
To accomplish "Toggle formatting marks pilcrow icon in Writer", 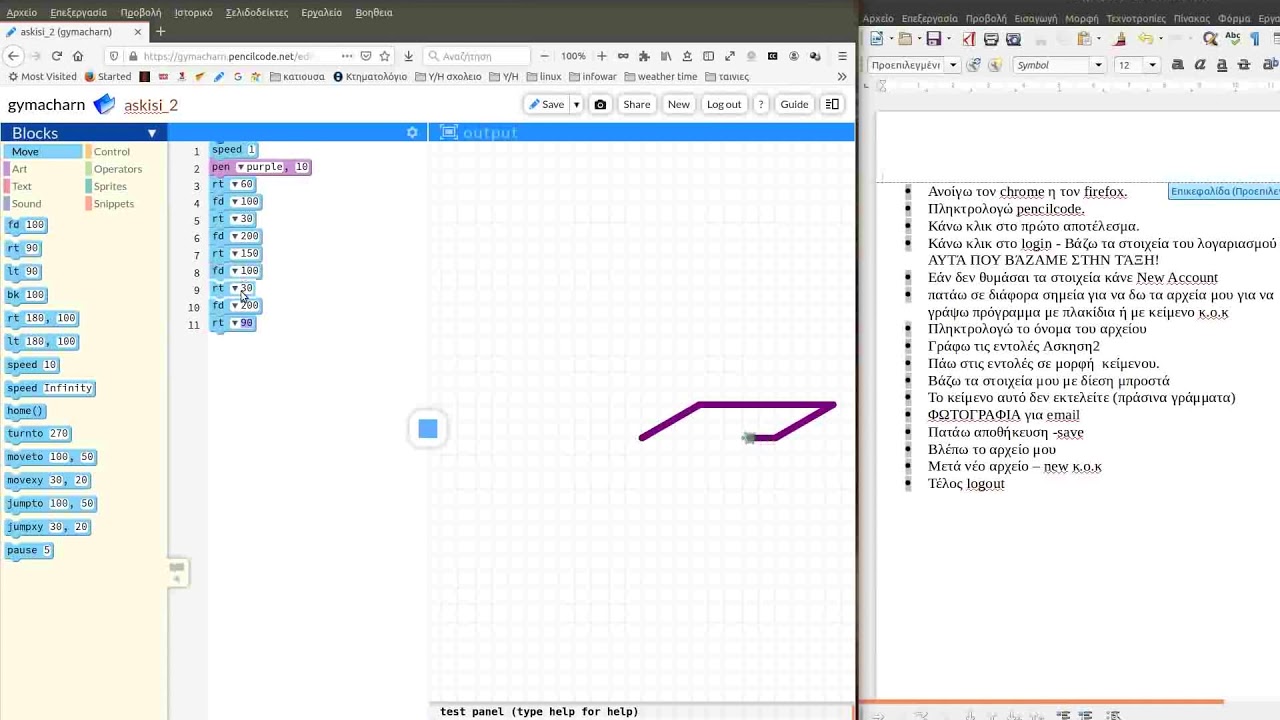I will (1255, 39).
